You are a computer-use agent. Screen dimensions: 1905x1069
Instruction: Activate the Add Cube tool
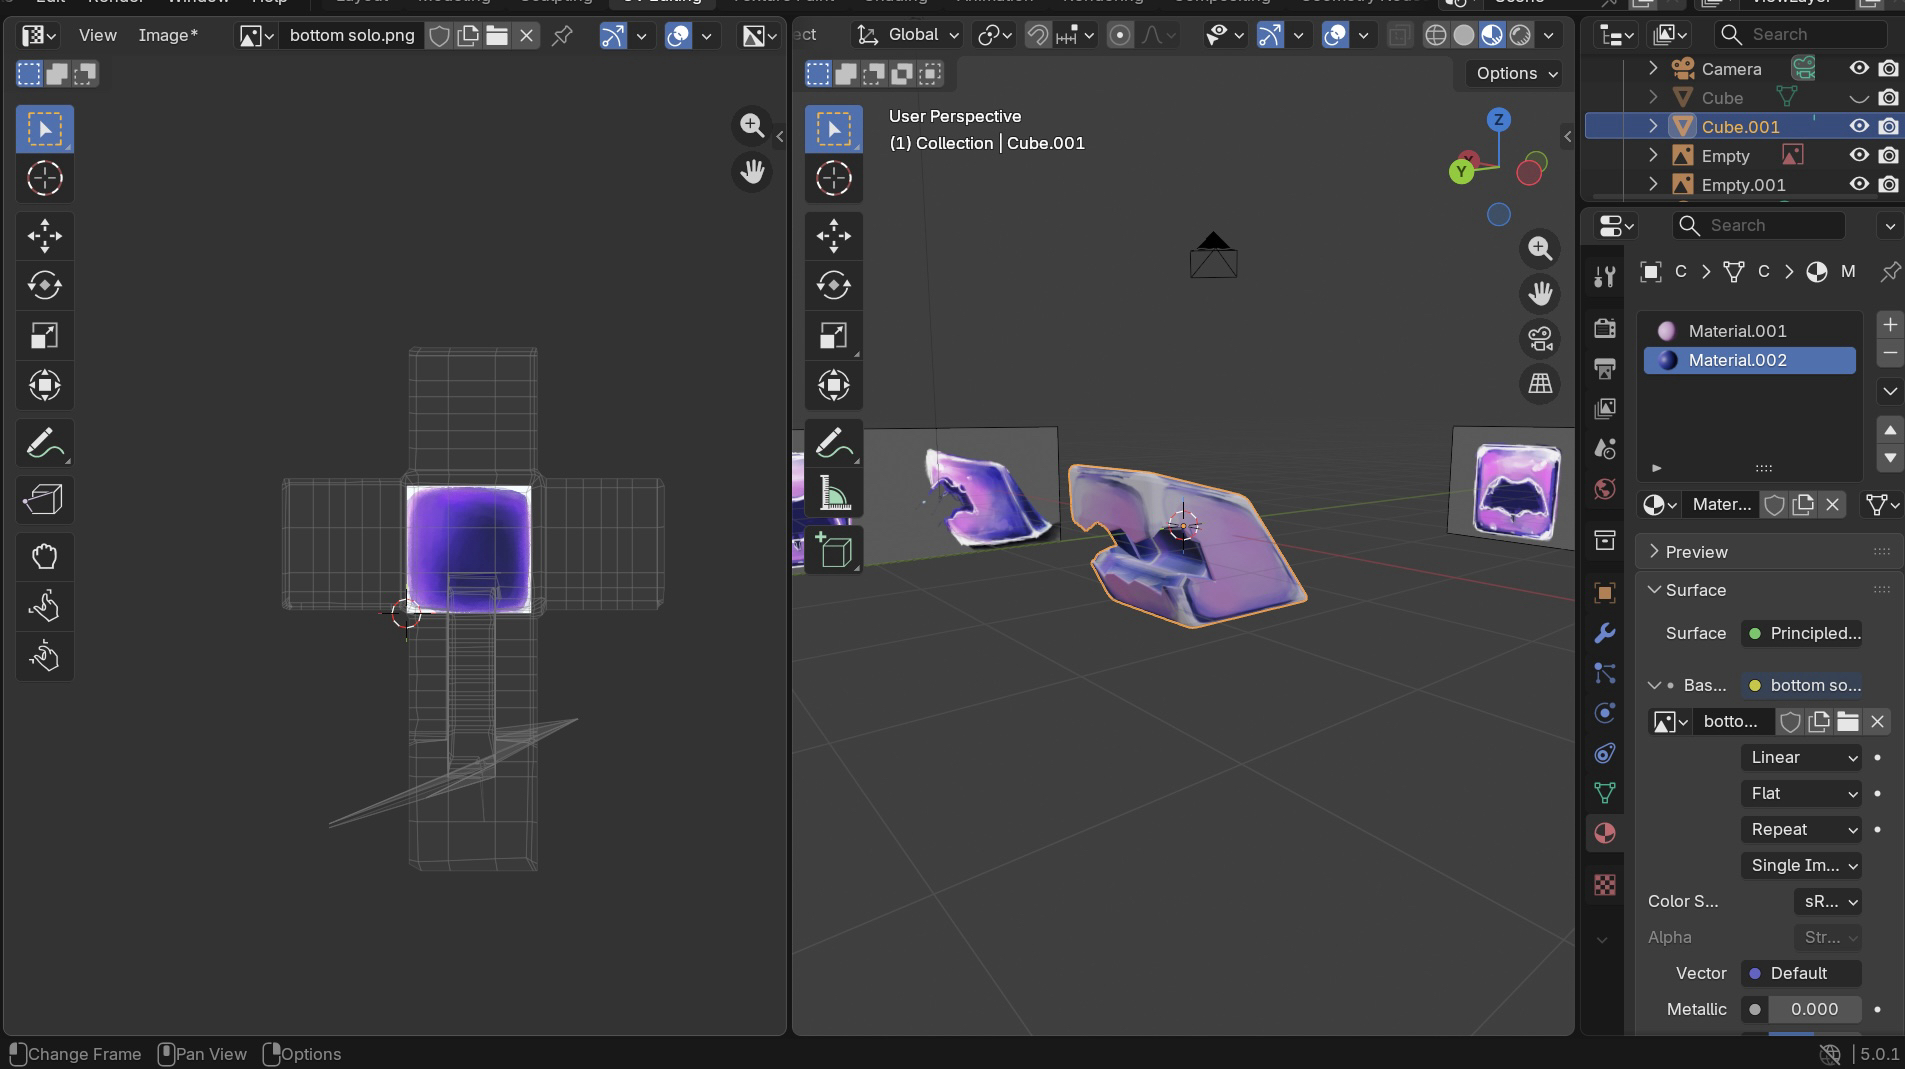tap(833, 550)
